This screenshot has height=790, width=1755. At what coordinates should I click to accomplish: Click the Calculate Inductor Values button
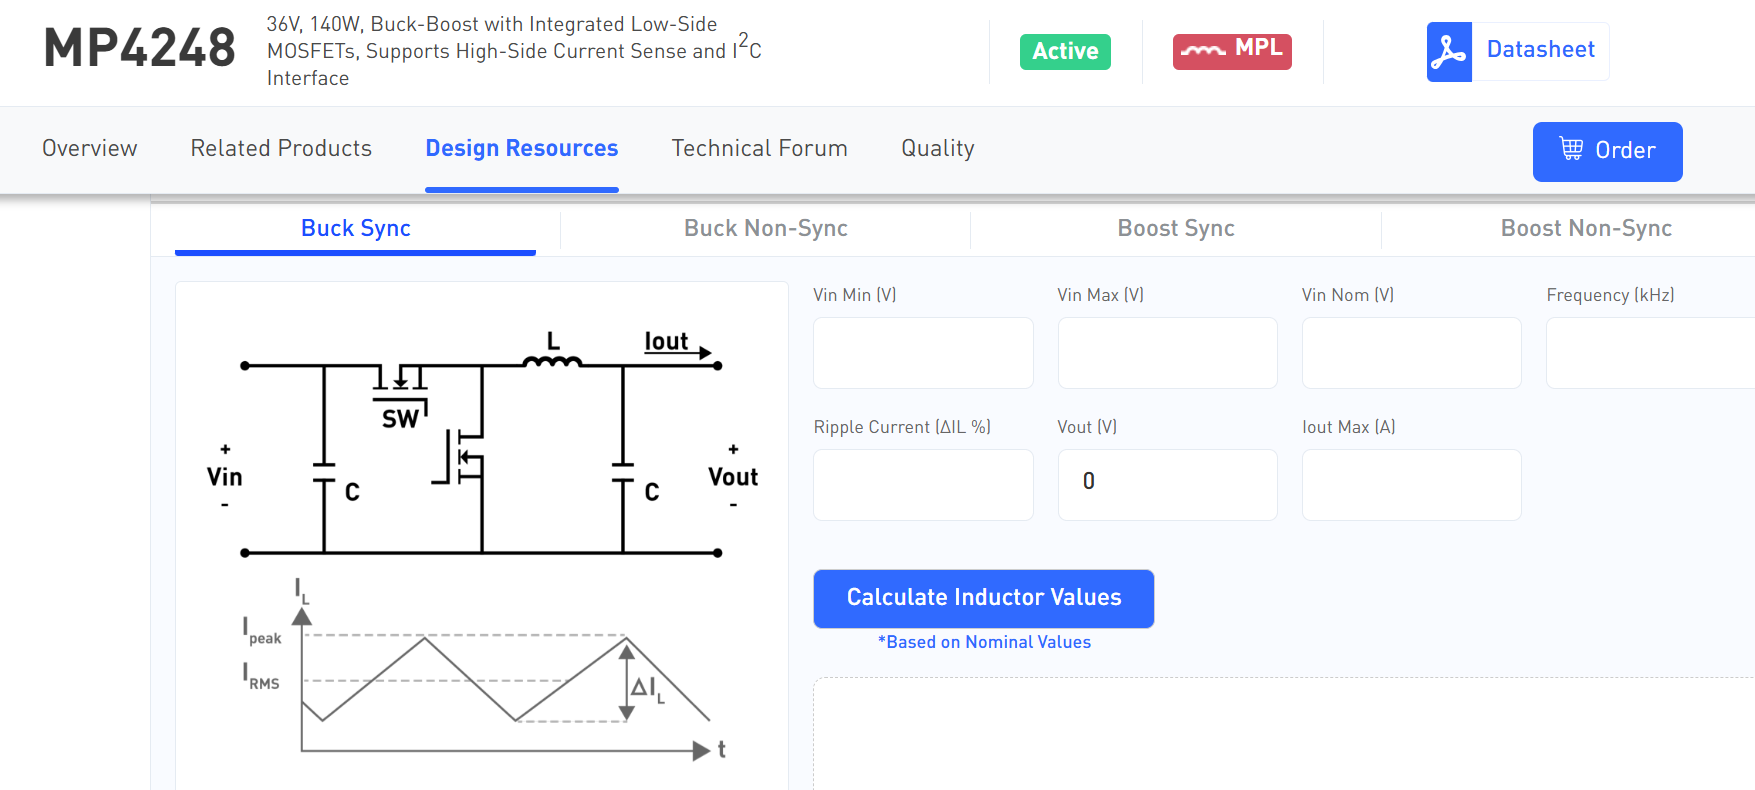pyautogui.click(x=984, y=598)
